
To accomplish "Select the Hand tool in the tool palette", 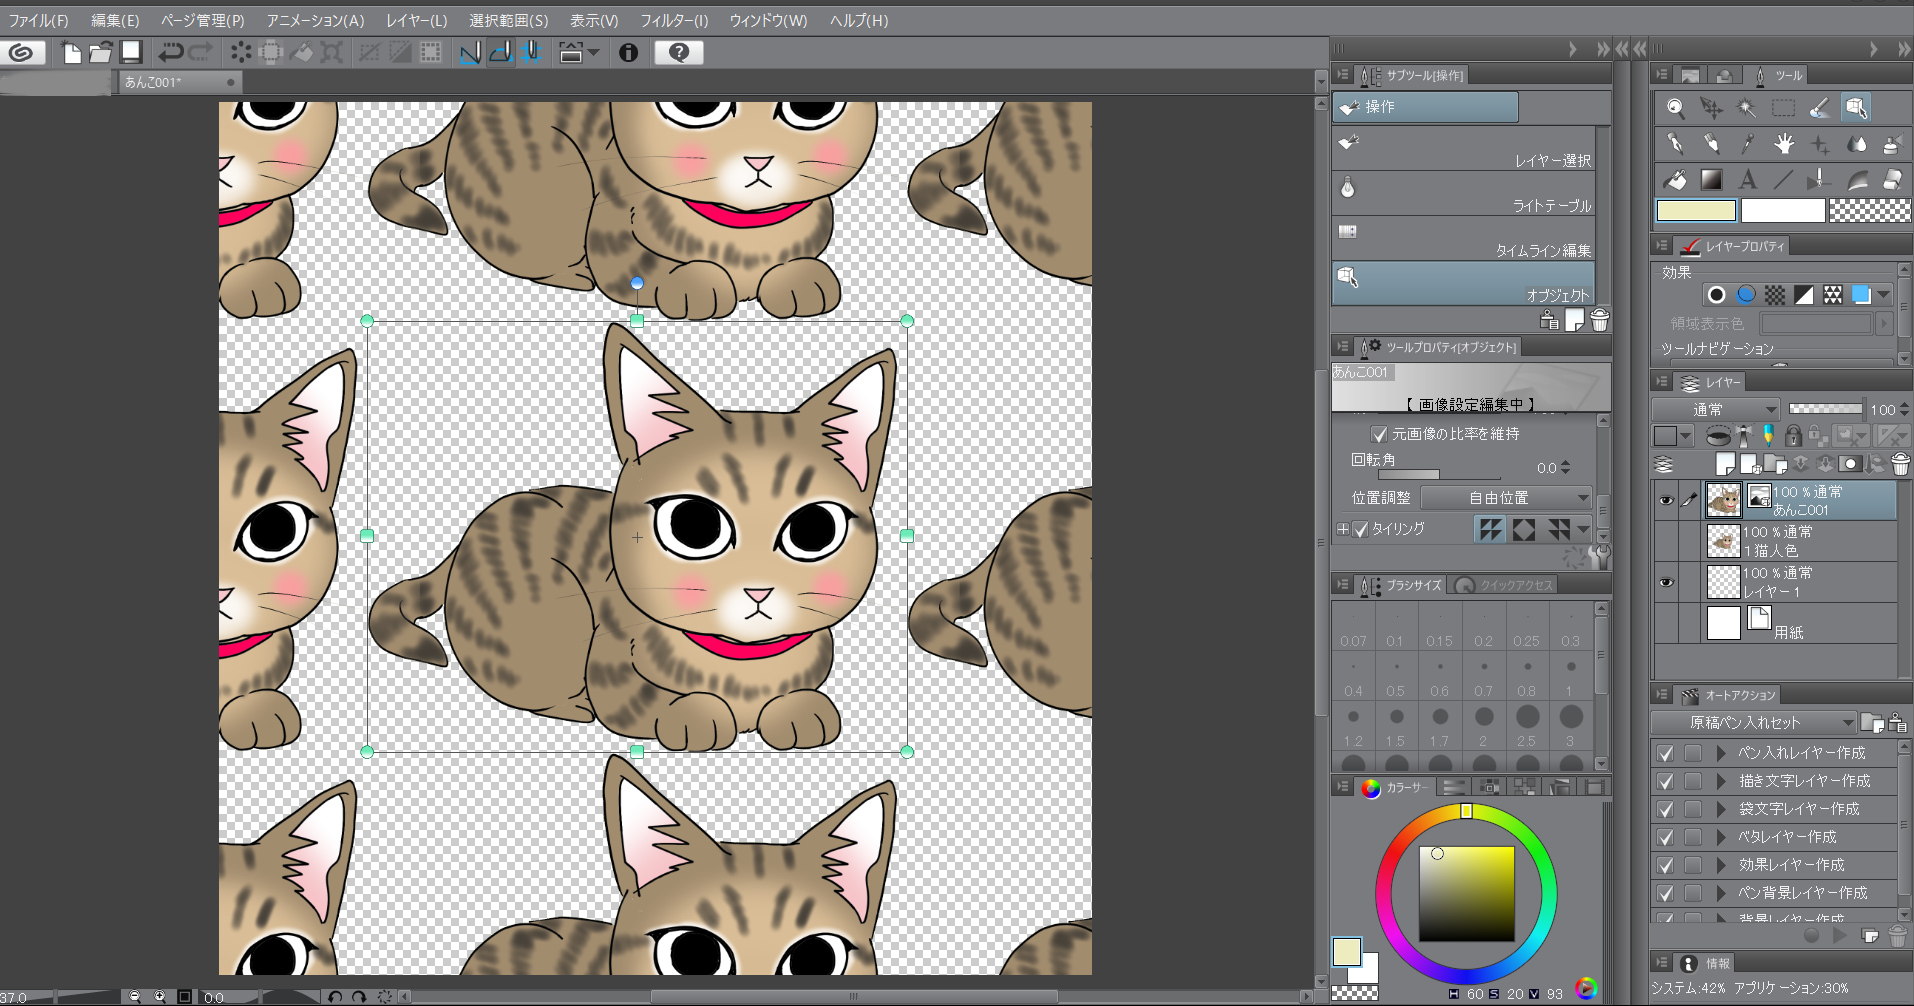I will (1783, 145).
